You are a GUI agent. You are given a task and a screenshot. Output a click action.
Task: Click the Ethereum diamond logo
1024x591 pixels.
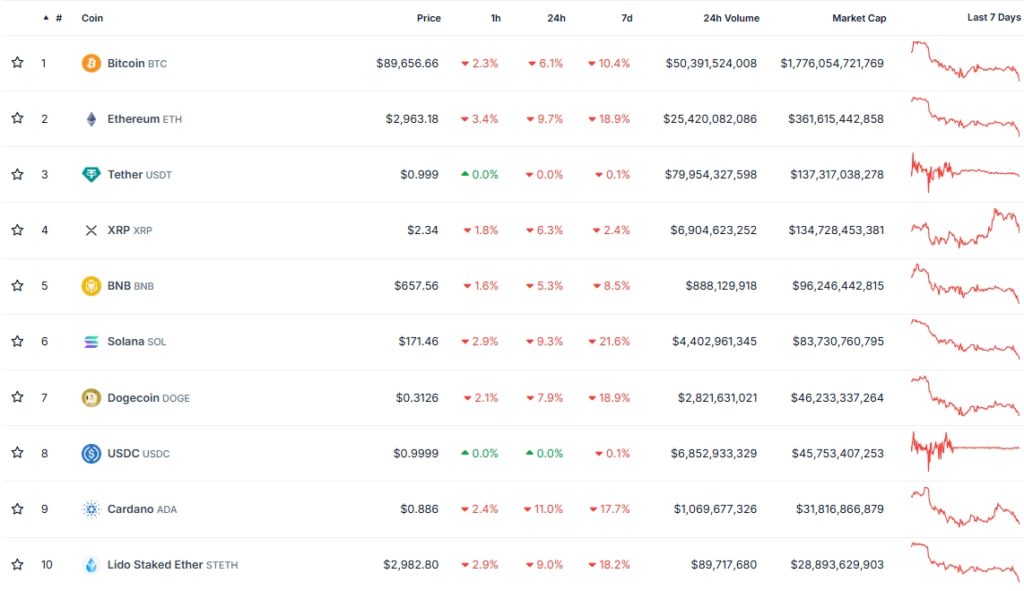91,118
